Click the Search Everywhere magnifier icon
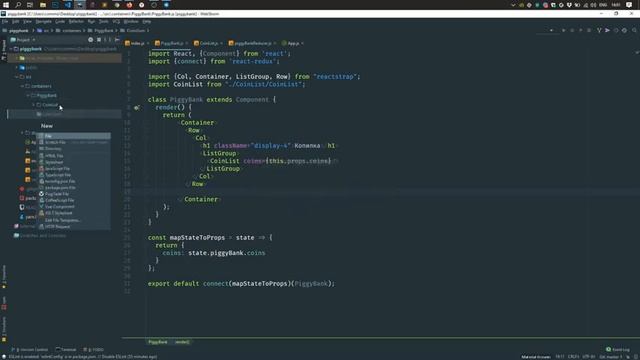The height and width of the screenshot is (360, 640). 634,30
